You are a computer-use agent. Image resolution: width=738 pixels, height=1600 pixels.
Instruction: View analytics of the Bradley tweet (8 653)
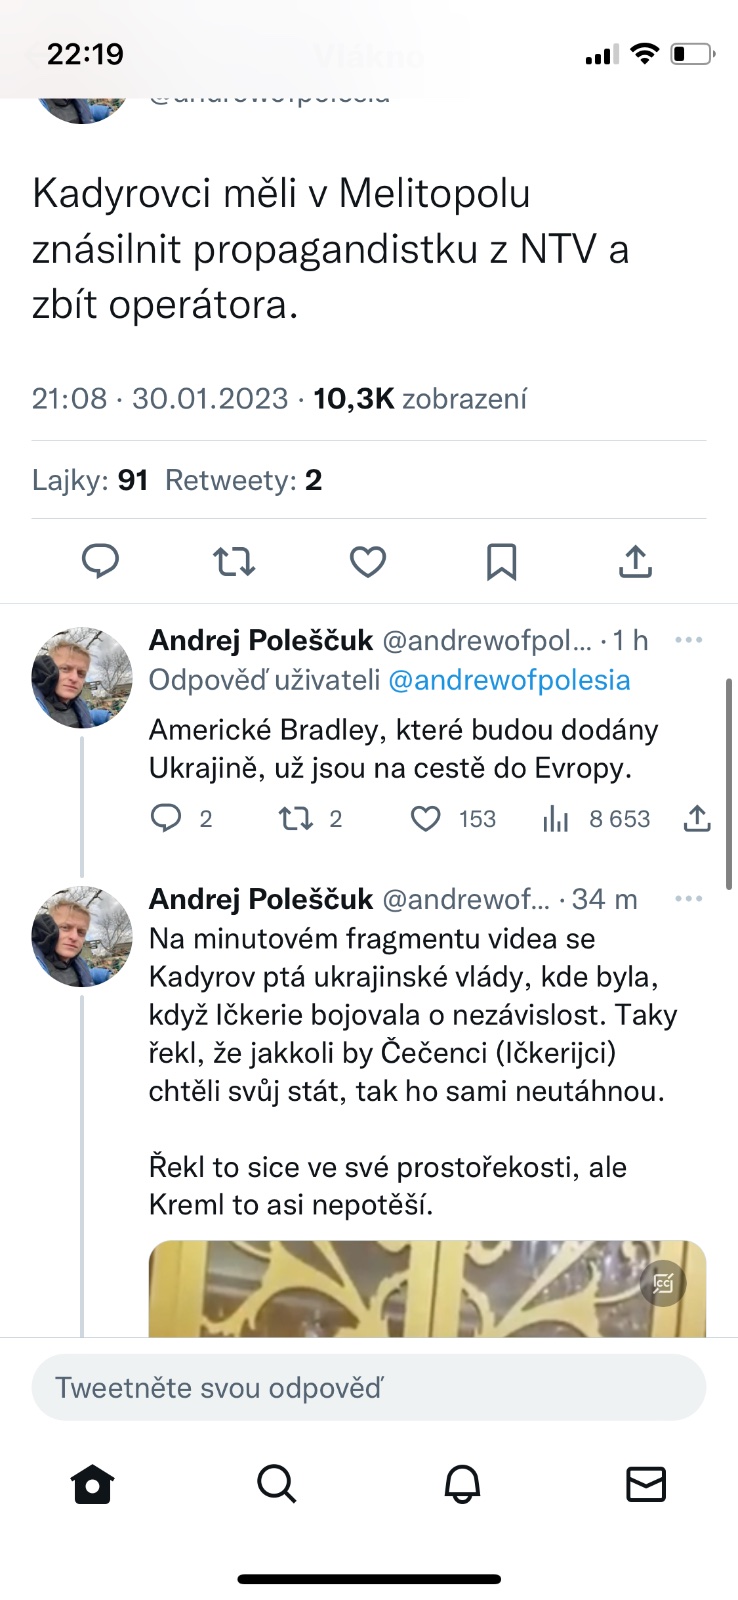pos(556,819)
